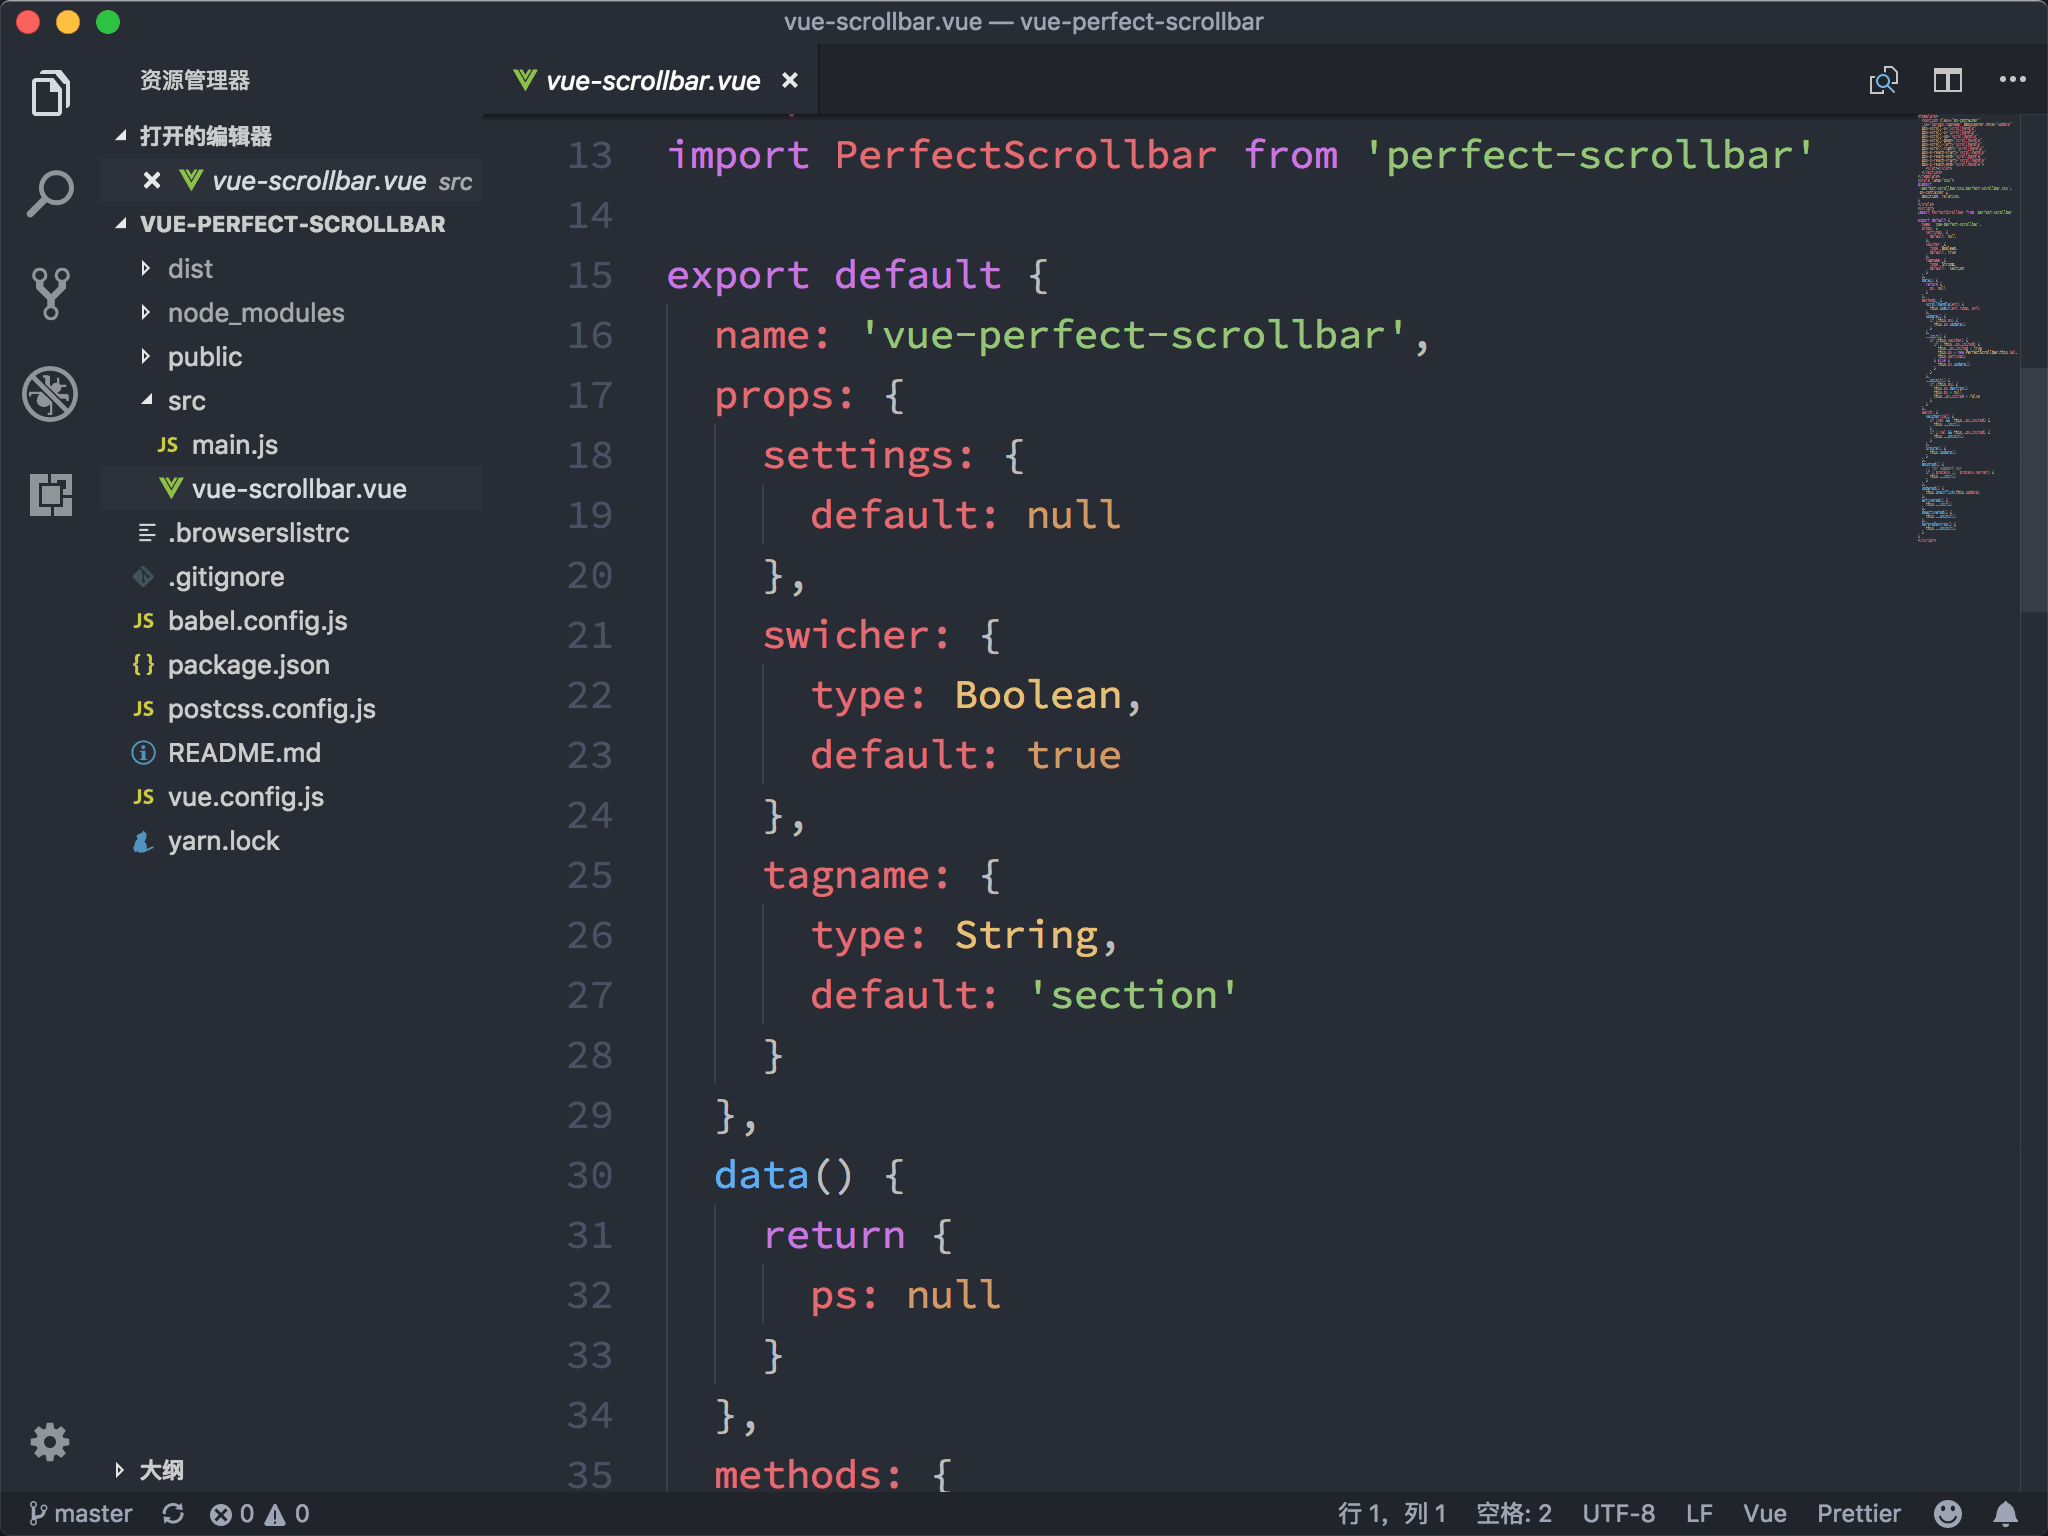The height and width of the screenshot is (1536, 2048).
Task: Split the editor to the right
Action: (1947, 80)
